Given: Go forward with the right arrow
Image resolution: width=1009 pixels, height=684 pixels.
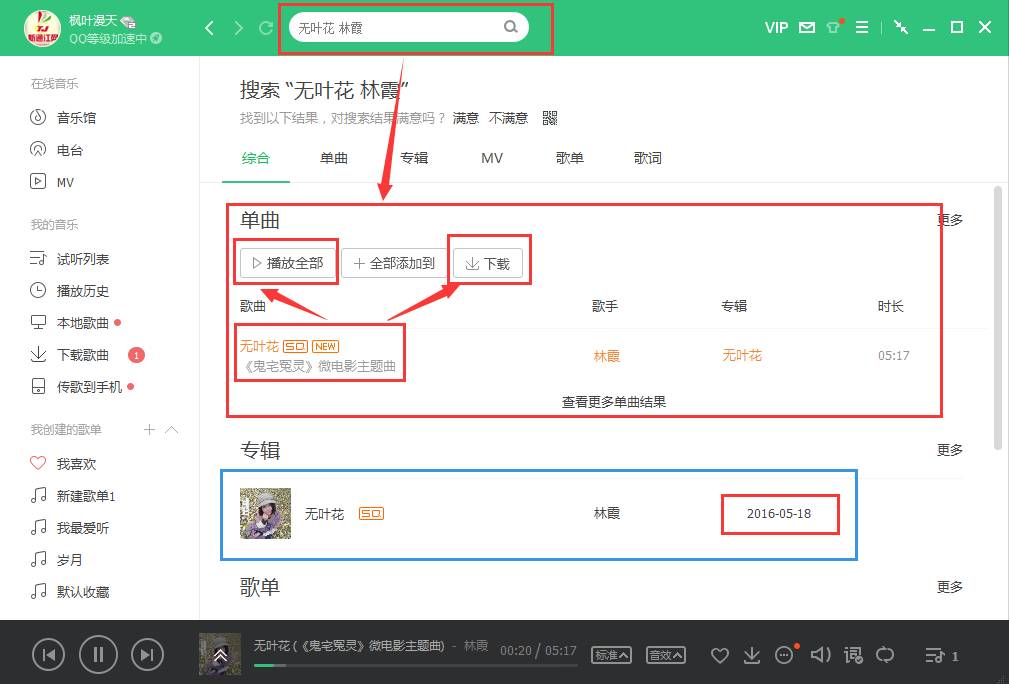Looking at the screenshot, I should tap(239, 28).
